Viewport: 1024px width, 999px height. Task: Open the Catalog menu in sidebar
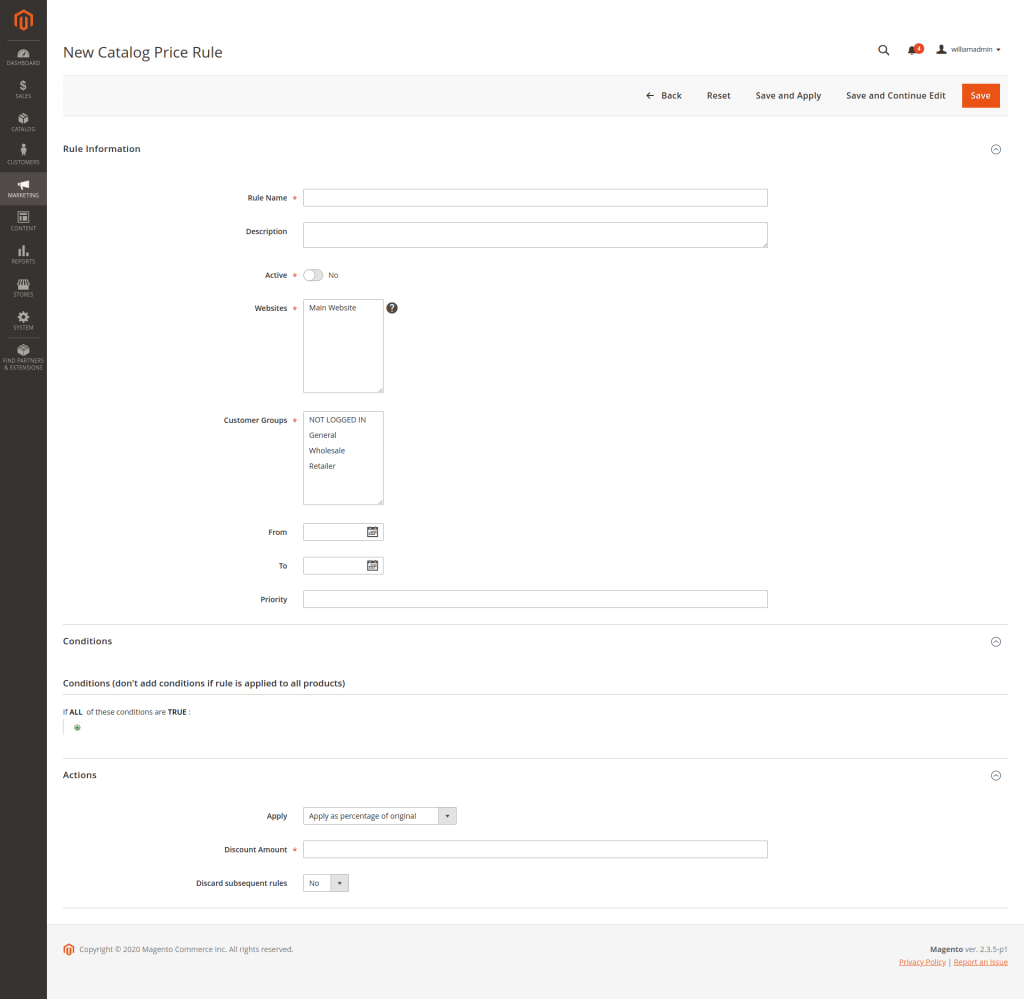pyautogui.click(x=23, y=122)
